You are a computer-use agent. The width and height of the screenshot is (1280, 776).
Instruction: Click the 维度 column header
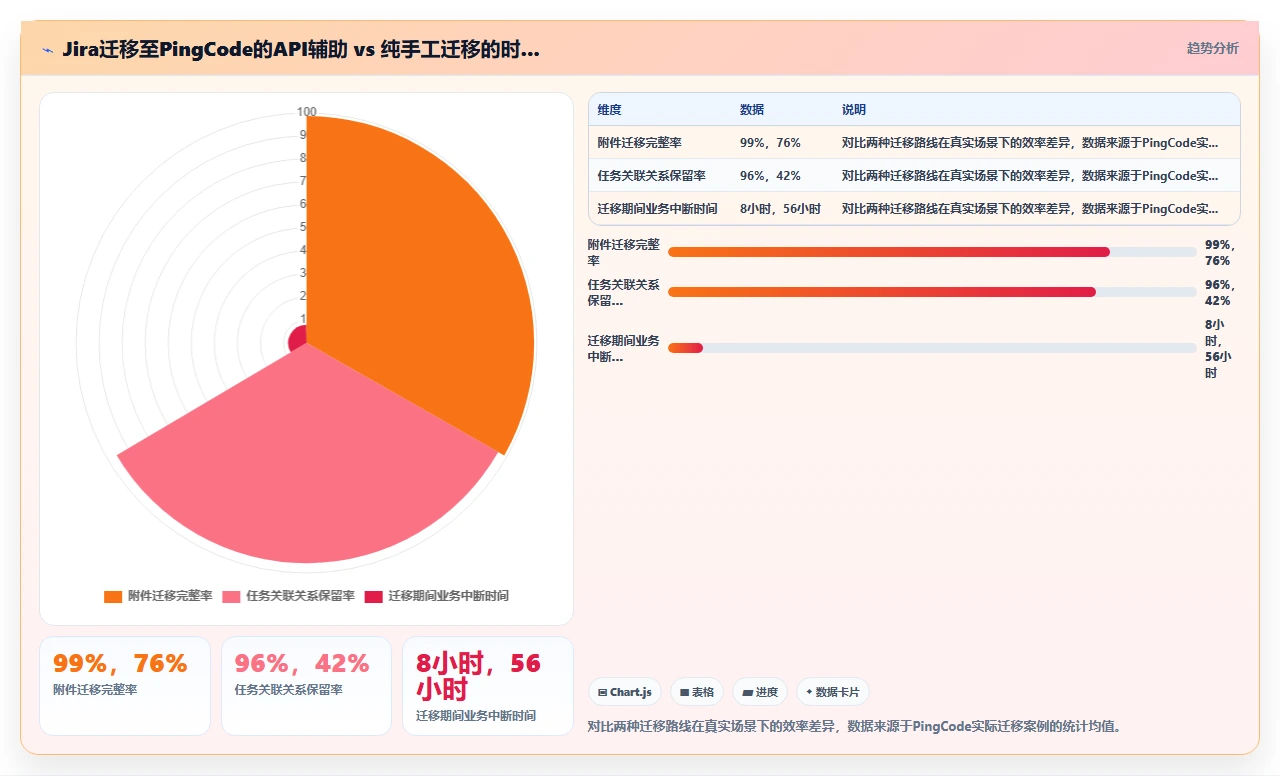(610, 110)
